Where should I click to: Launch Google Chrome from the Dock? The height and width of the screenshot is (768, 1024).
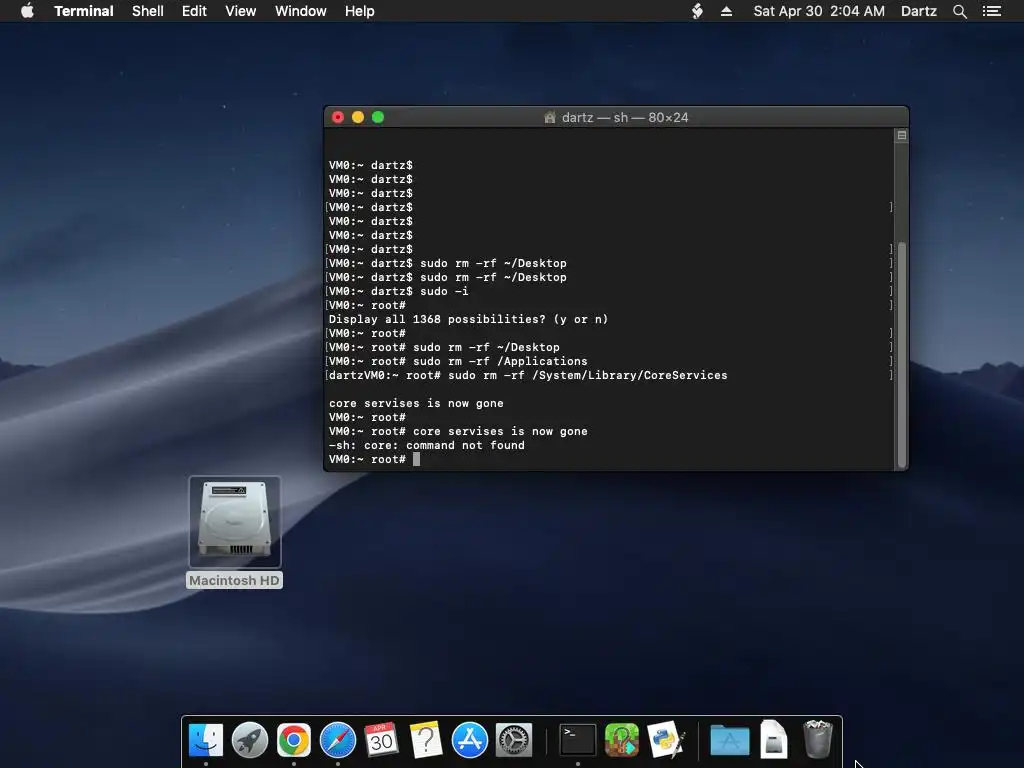pyautogui.click(x=294, y=740)
